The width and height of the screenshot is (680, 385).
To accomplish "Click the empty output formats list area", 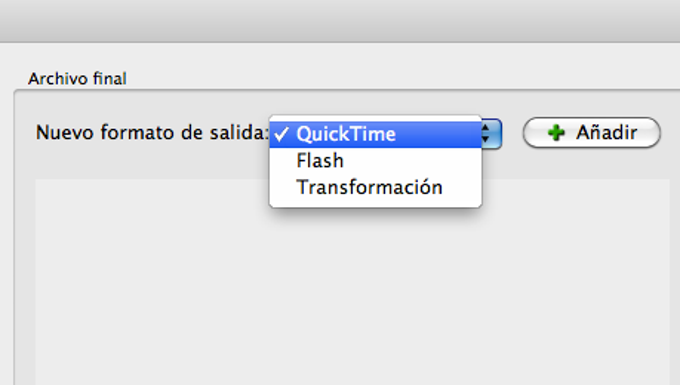I will point(352,282).
